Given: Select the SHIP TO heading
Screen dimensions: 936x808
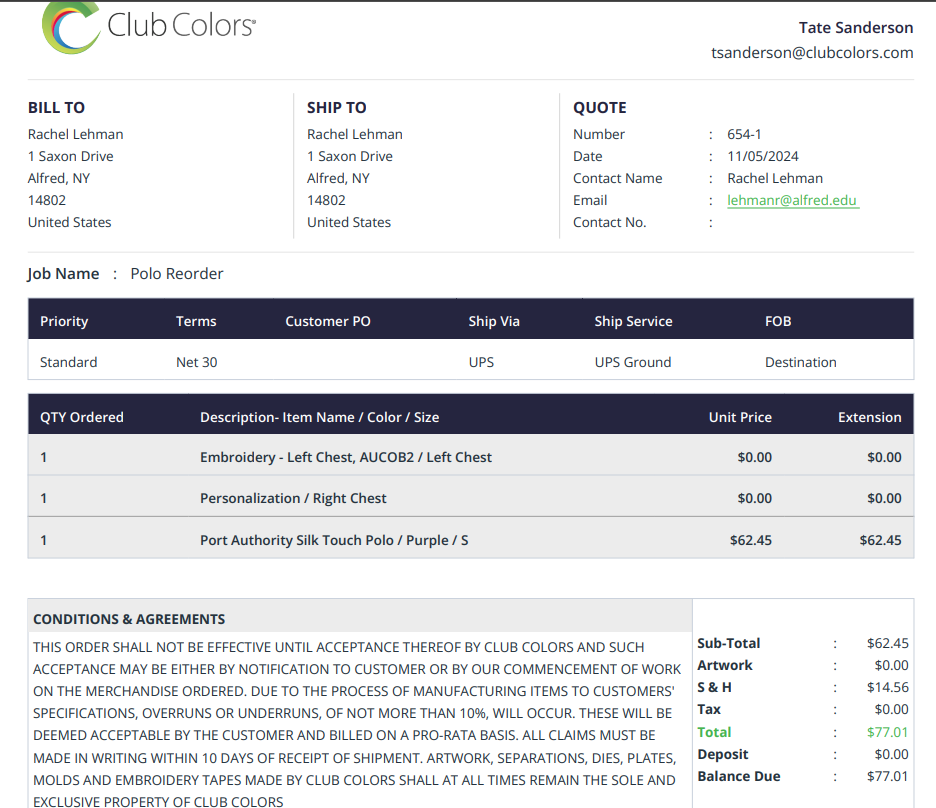Looking at the screenshot, I should (x=337, y=107).
